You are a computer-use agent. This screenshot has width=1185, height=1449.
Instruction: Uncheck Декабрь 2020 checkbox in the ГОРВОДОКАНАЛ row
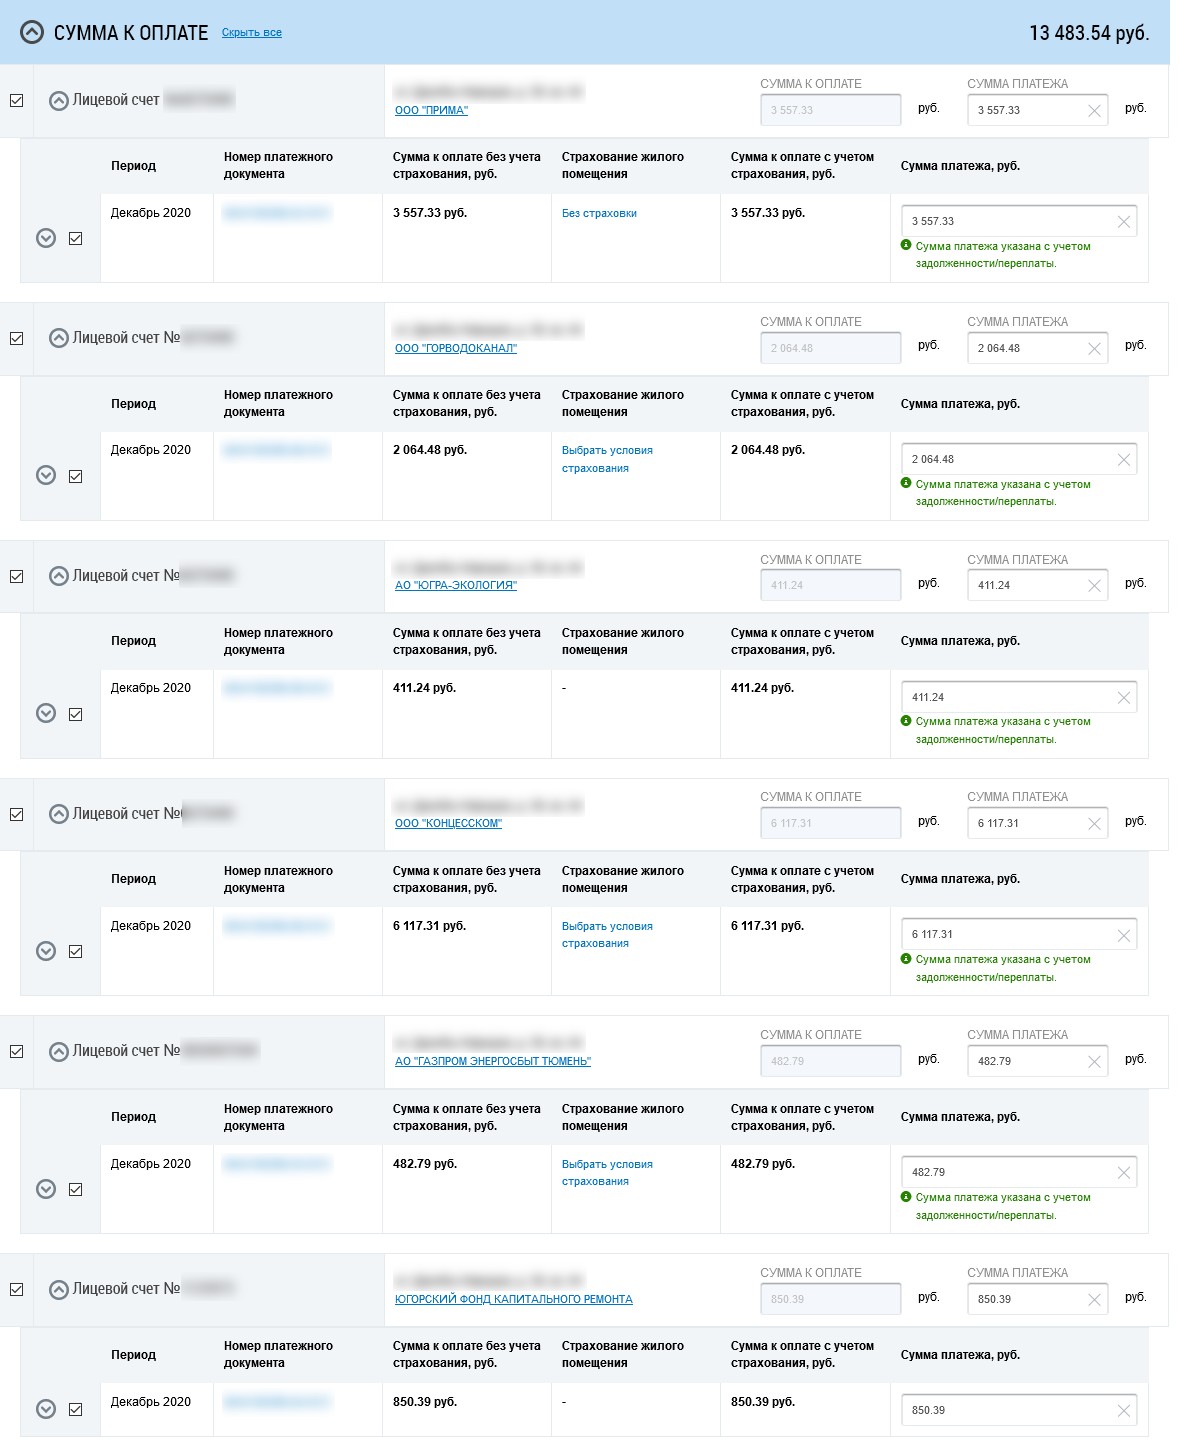coord(76,476)
